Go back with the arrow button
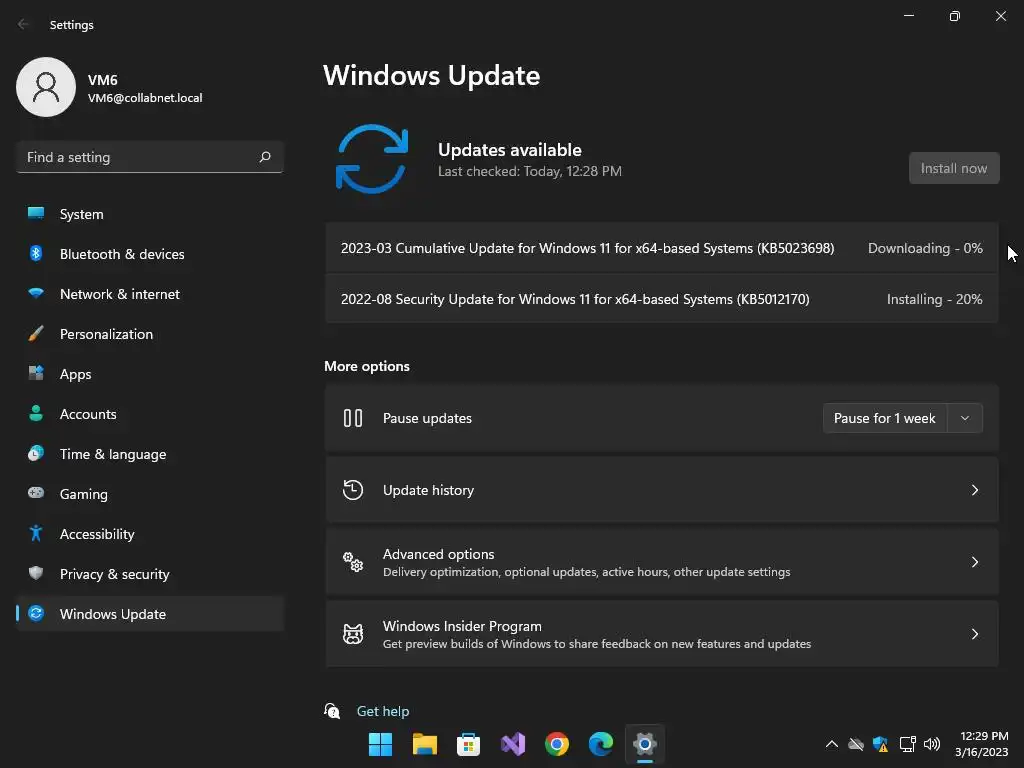Viewport: 1024px width, 768px height. tap(23, 24)
